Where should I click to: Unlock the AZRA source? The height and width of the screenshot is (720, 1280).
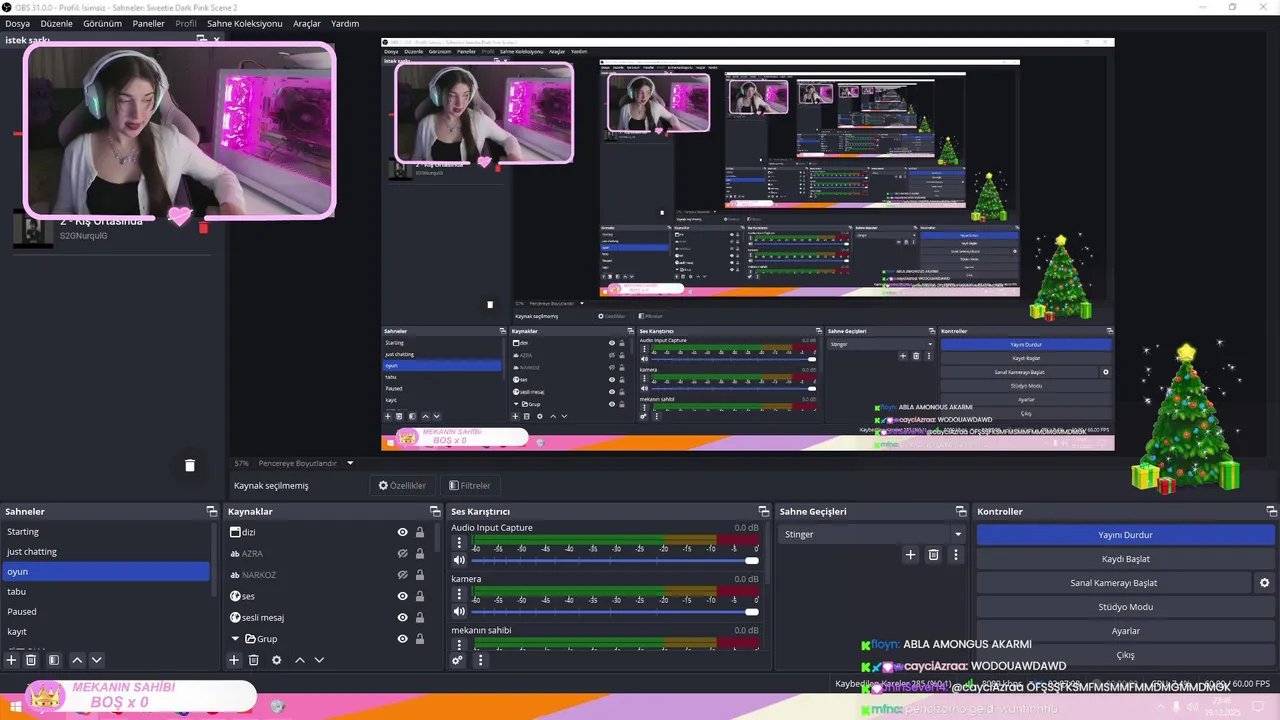tap(420, 554)
